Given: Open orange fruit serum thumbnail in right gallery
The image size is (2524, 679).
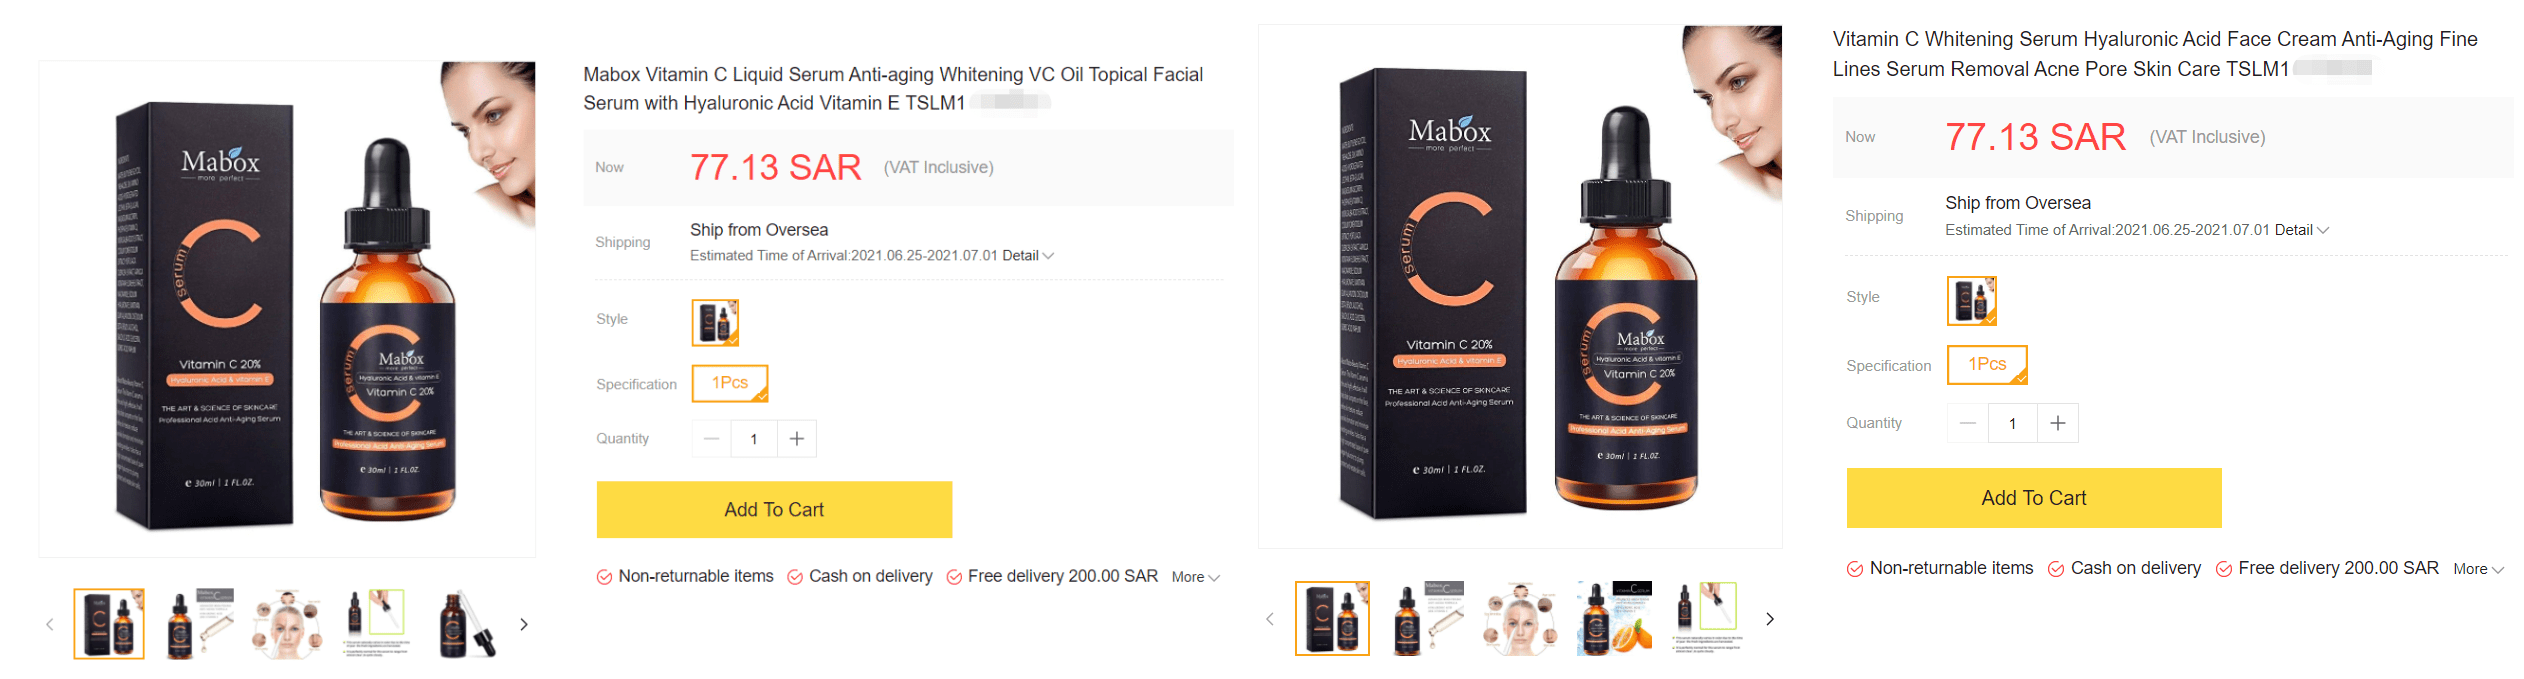Looking at the screenshot, I should (x=1614, y=619).
